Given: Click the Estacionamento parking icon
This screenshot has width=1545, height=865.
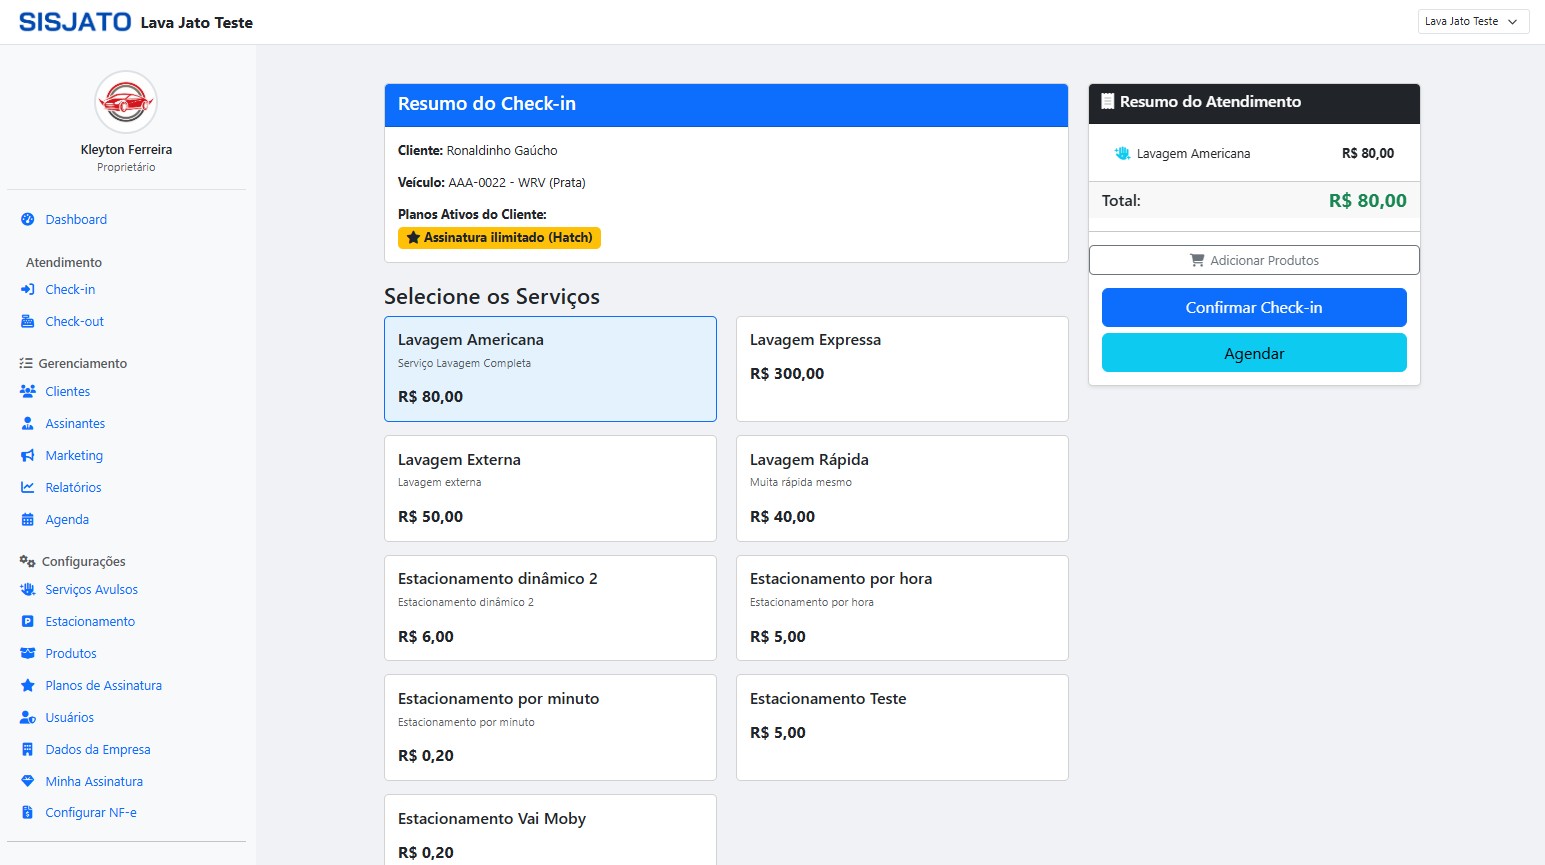Looking at the screenshot, I should click(x=28, y=622).
